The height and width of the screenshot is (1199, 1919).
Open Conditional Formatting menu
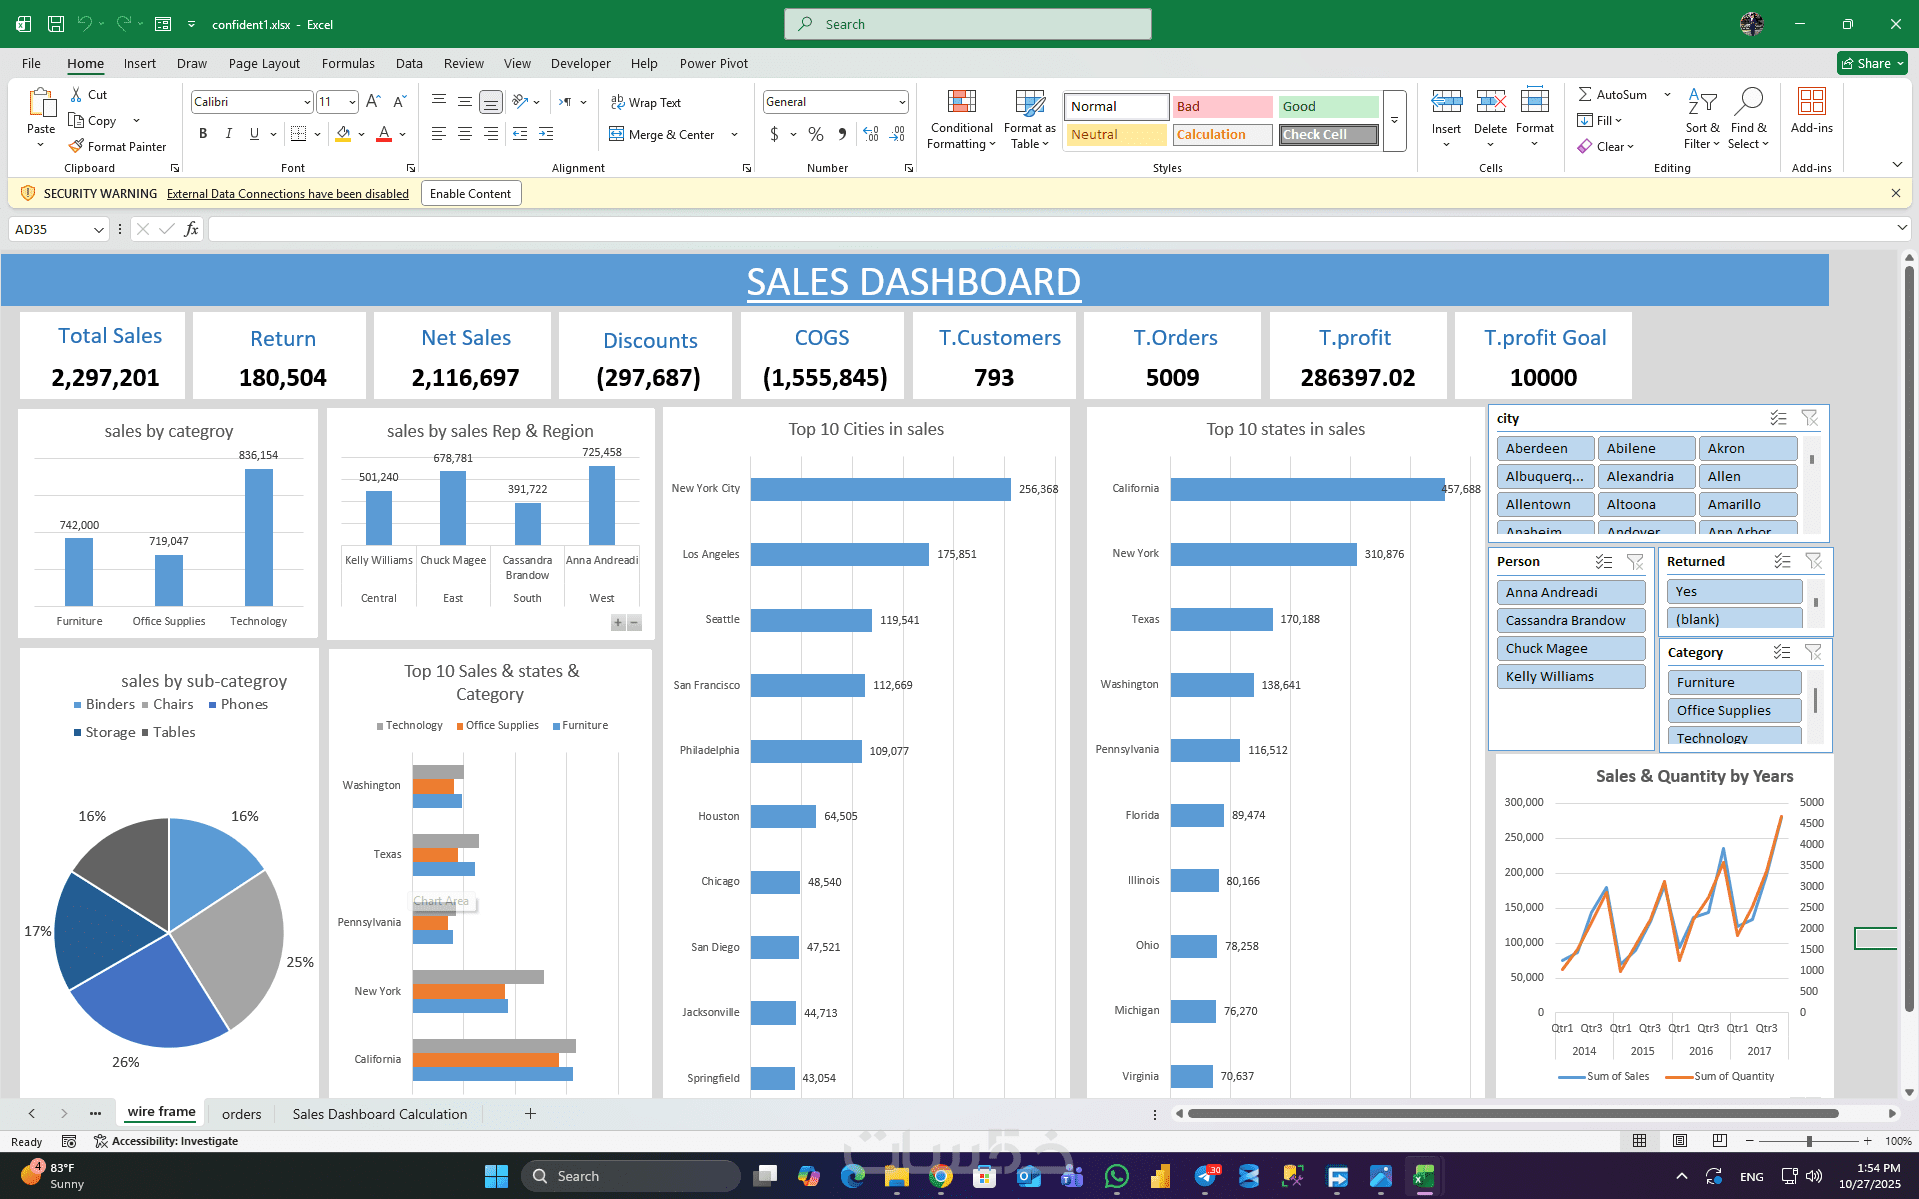(961, 120)
